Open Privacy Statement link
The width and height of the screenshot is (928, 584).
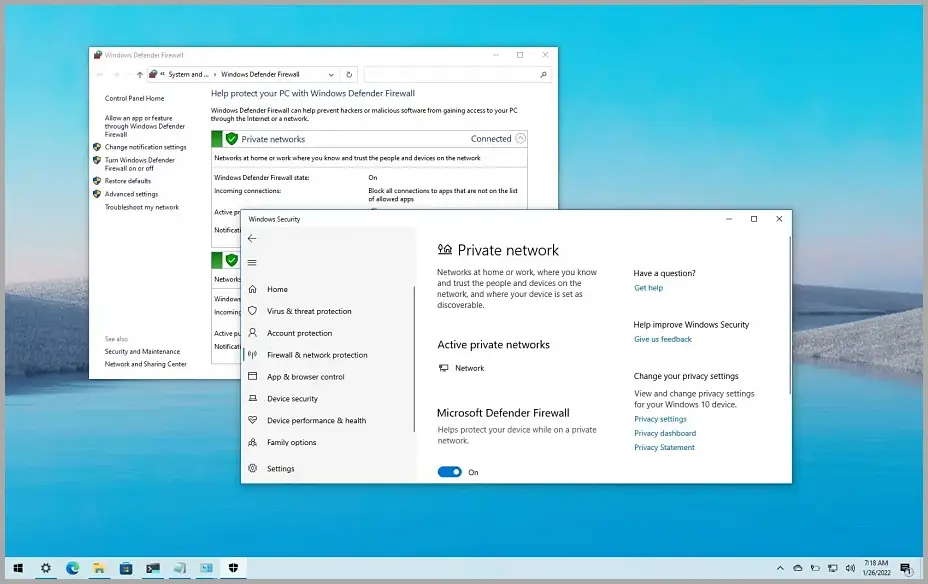tap(665, 447)
